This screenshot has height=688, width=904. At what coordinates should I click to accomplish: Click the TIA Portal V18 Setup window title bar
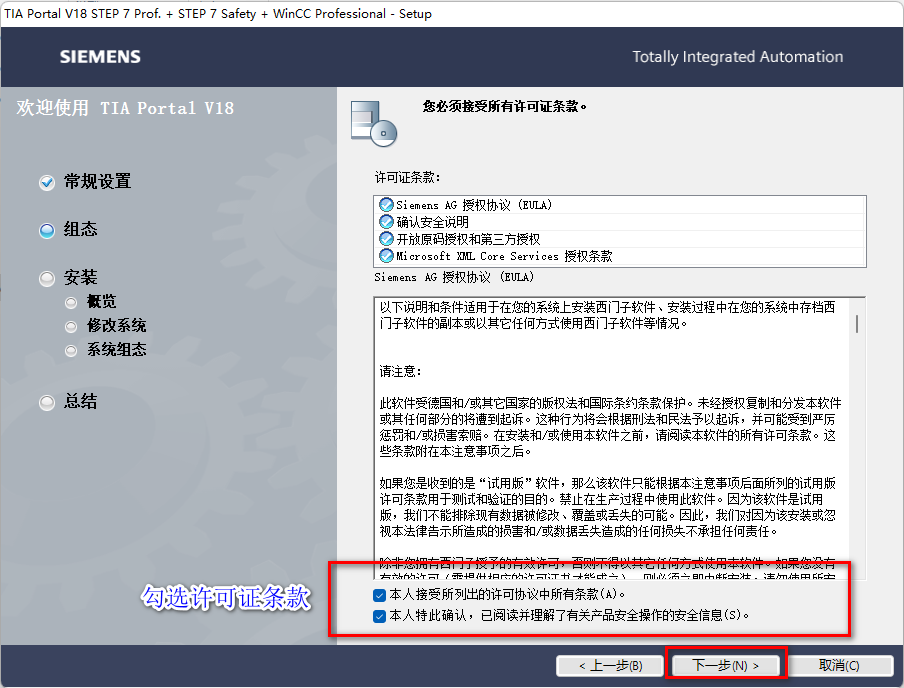(x=452, y=13)
